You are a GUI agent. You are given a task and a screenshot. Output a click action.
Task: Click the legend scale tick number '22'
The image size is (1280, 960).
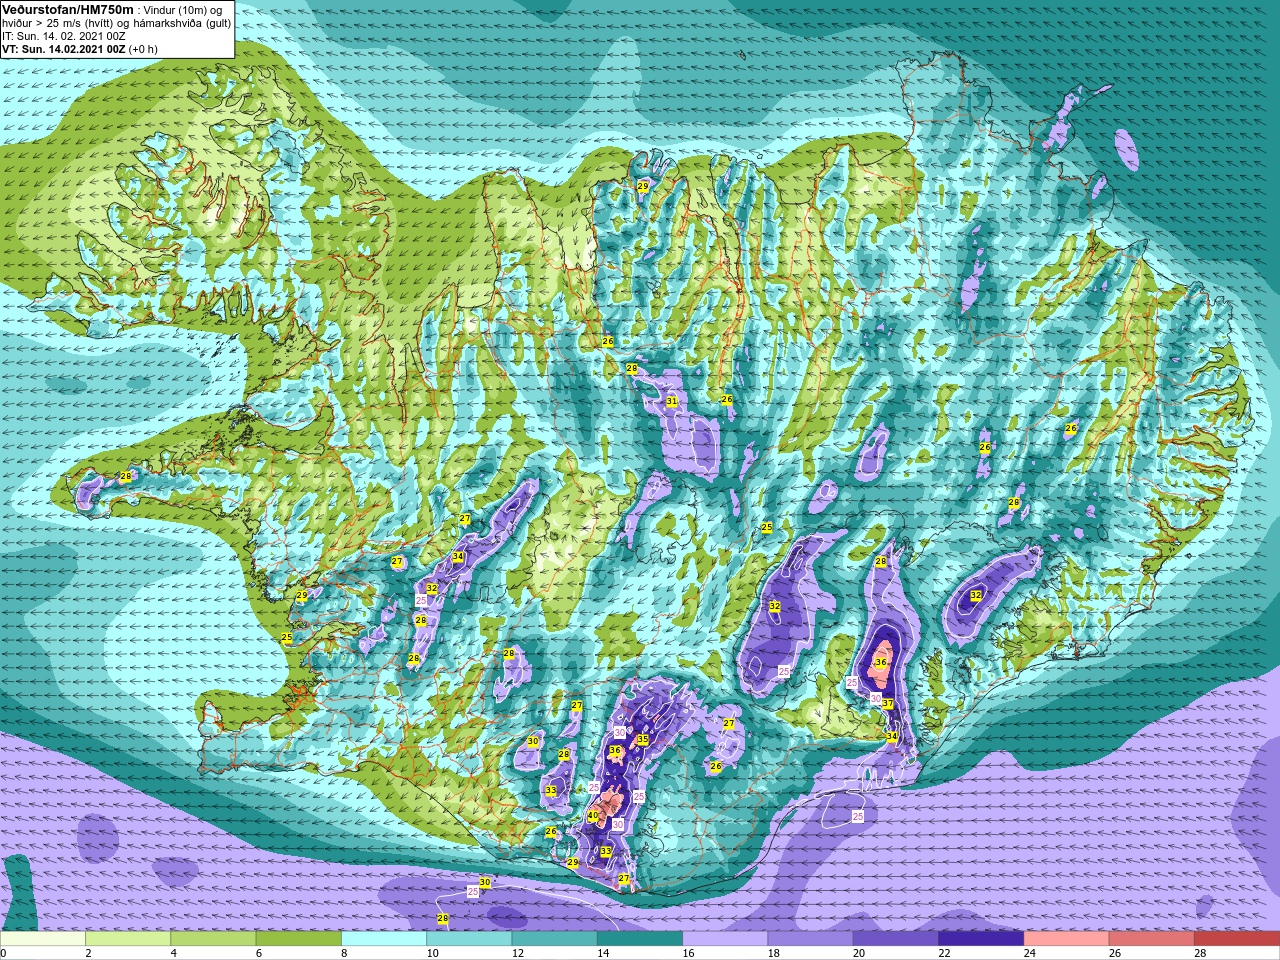pos(943,953)
